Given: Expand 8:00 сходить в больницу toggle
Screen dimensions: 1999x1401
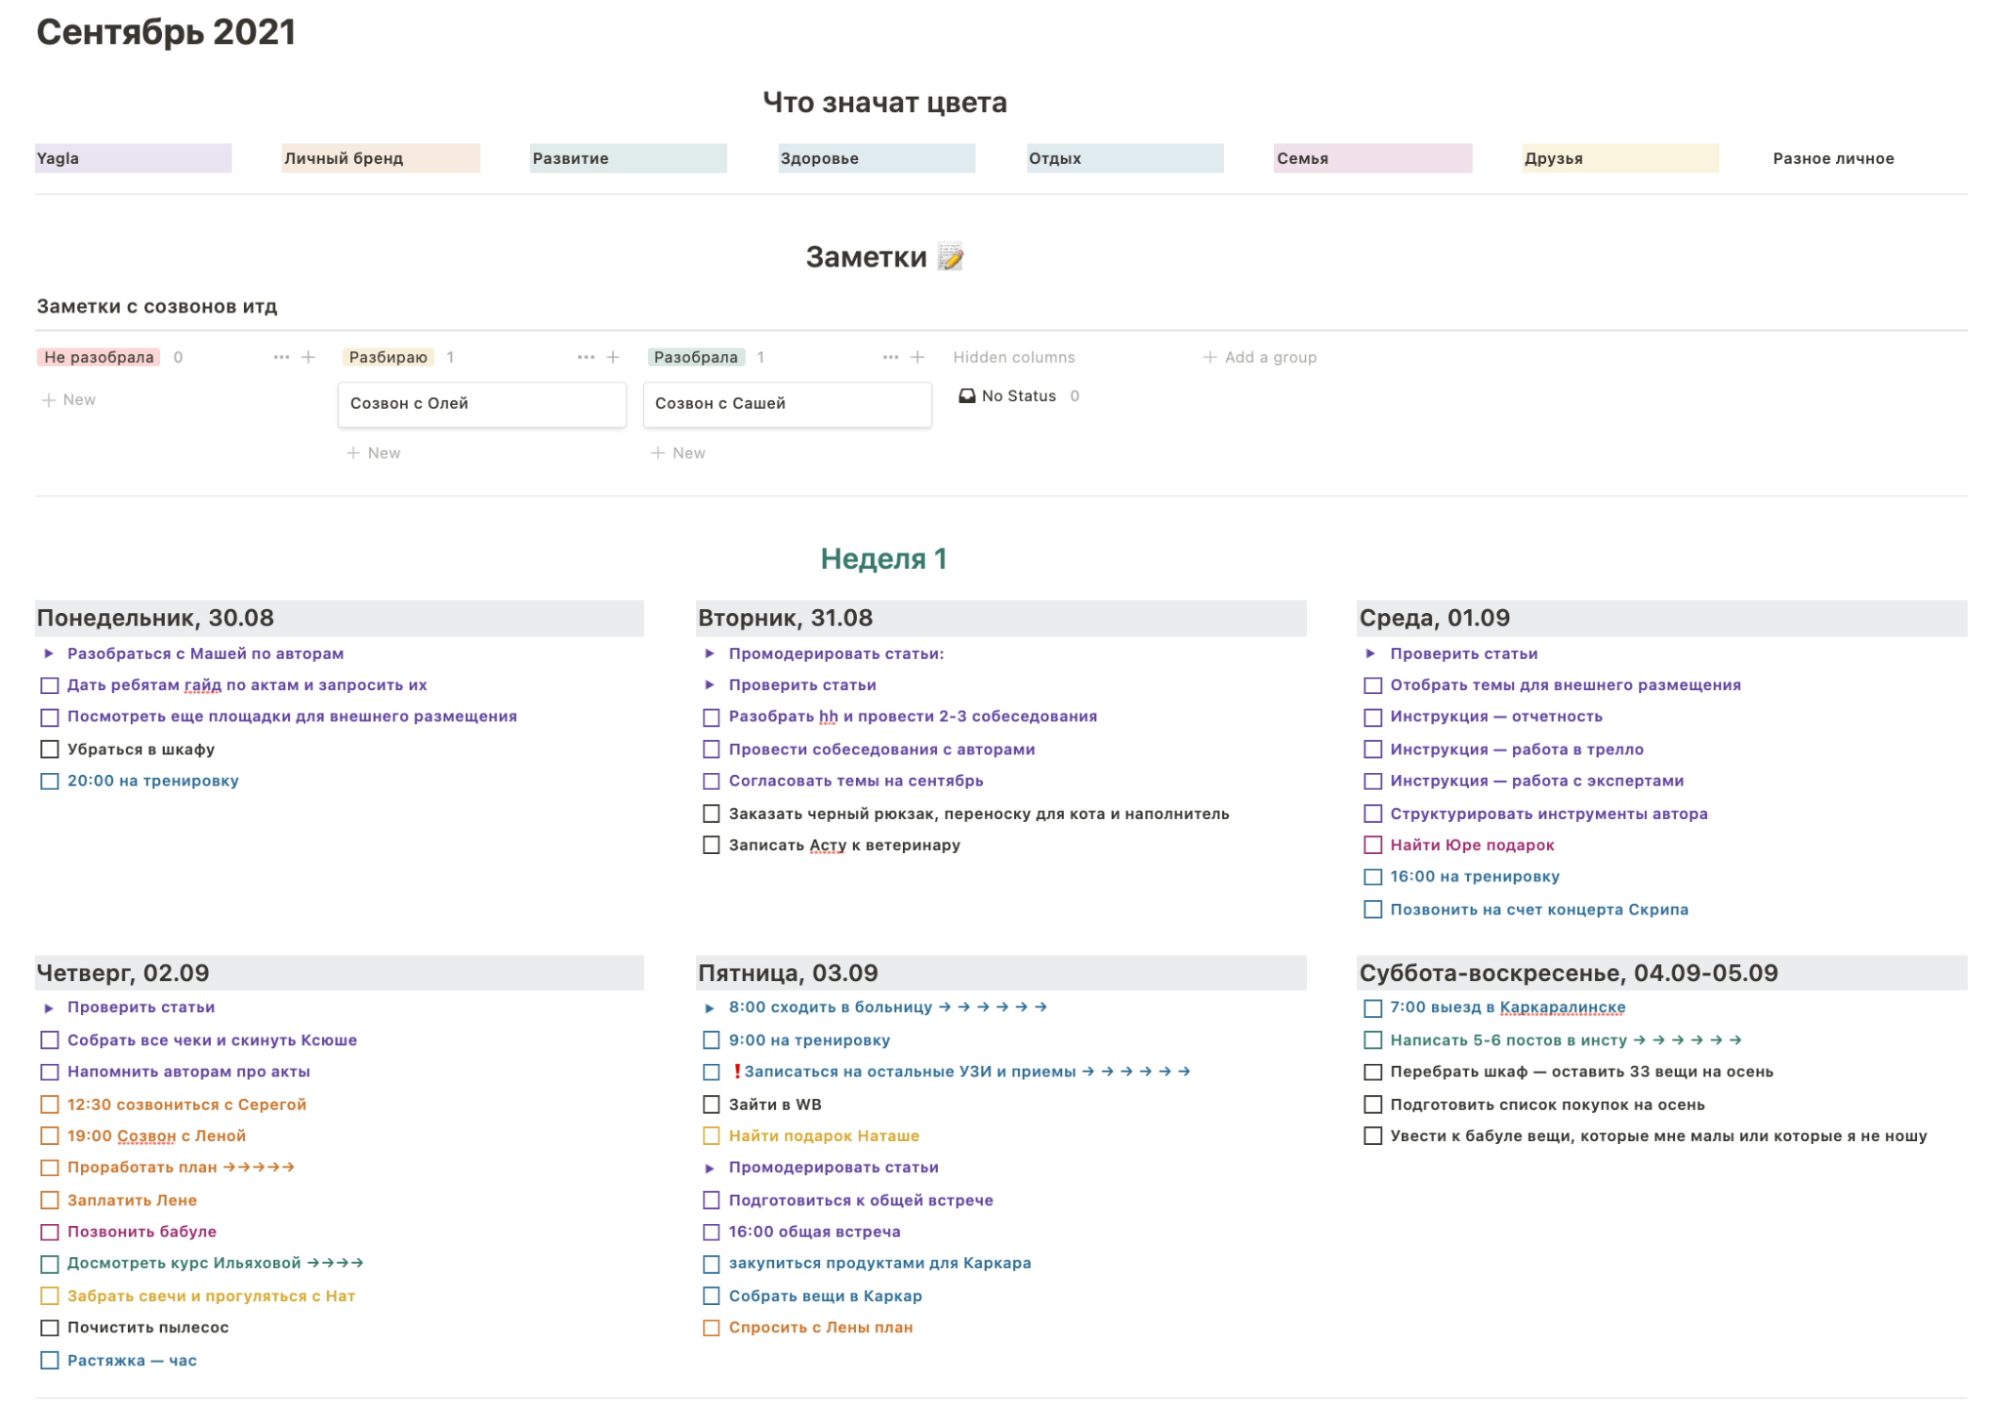Looking at the screenshot, I should [709, 1008].
